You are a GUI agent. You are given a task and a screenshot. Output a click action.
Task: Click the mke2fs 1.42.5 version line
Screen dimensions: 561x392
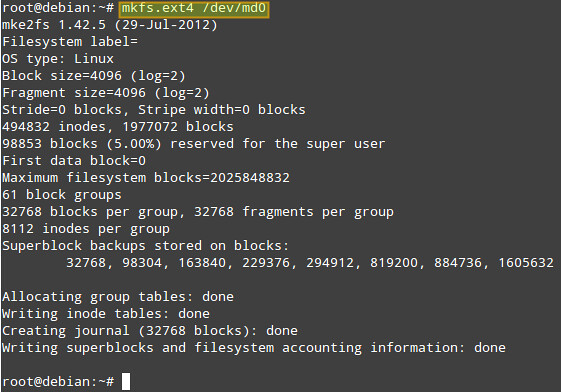[x=109, y=25]
